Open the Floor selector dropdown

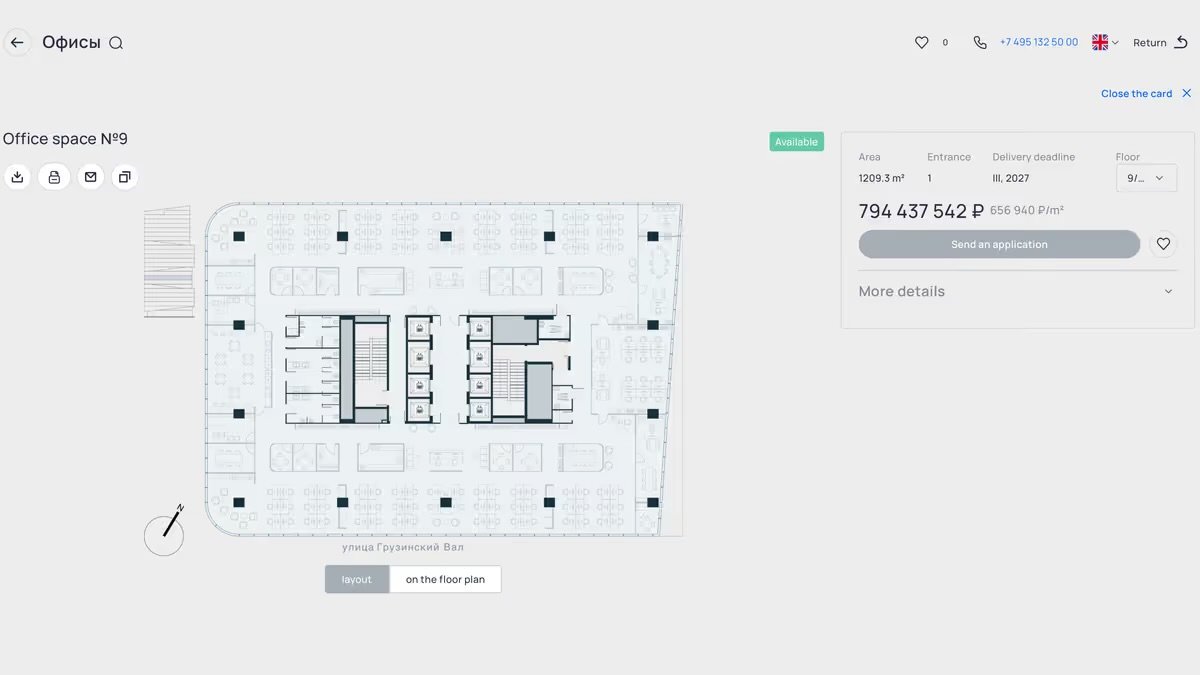1146,178
